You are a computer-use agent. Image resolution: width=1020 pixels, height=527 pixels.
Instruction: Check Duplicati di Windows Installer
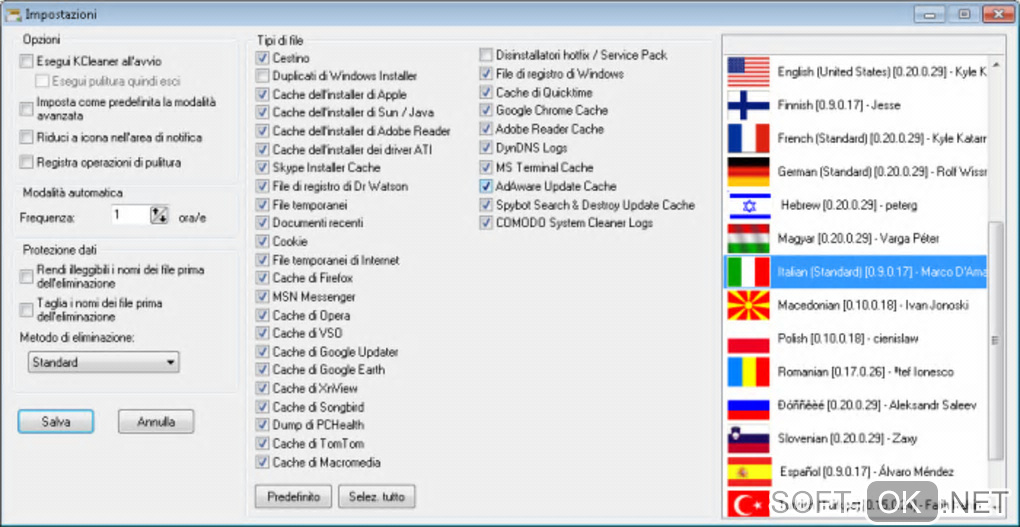[x=262, y=76]
